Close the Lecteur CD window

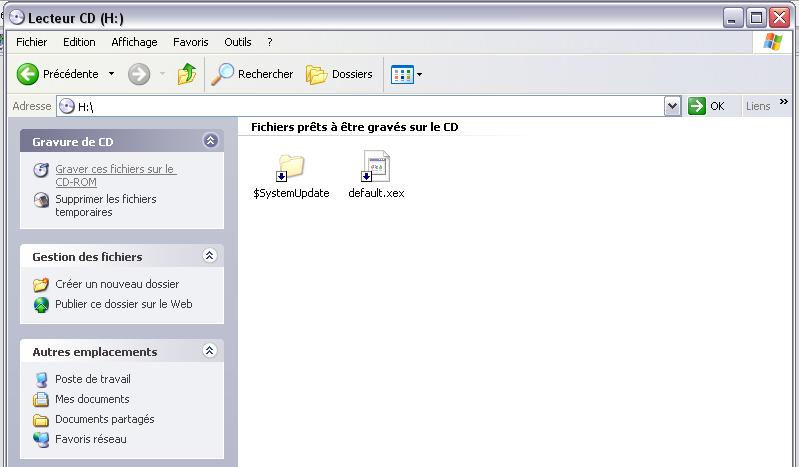pyautogui.click(x=780, y=18)
